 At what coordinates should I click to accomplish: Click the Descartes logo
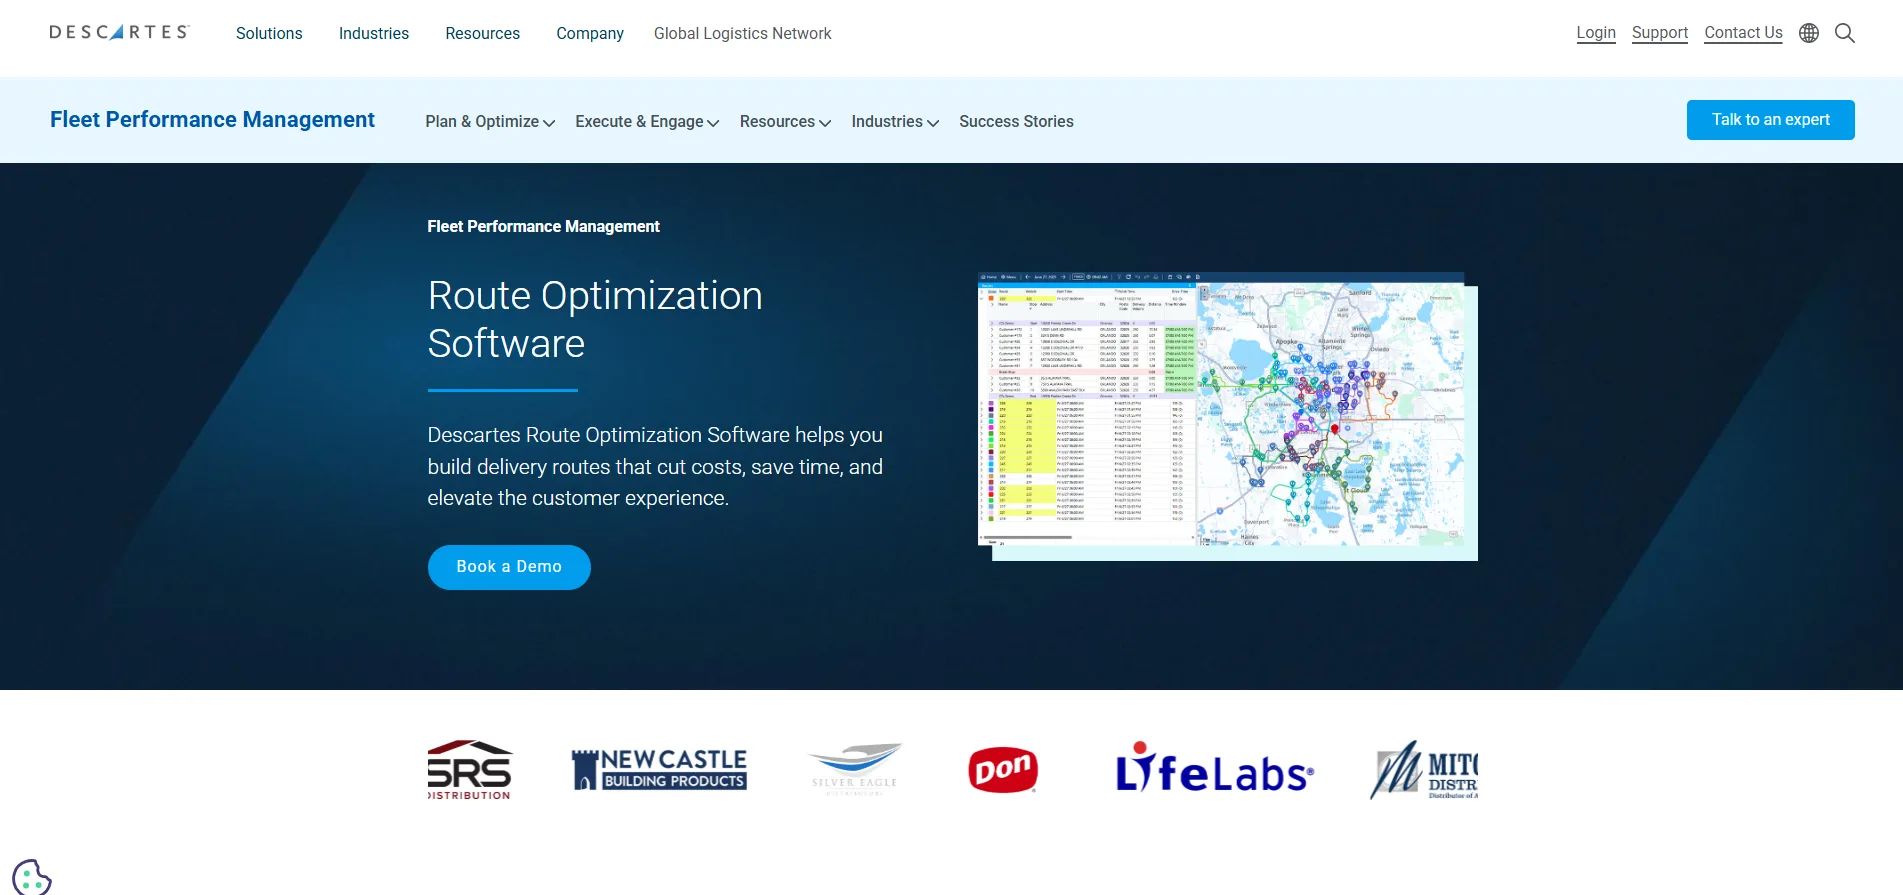click(x=119, y=32)
